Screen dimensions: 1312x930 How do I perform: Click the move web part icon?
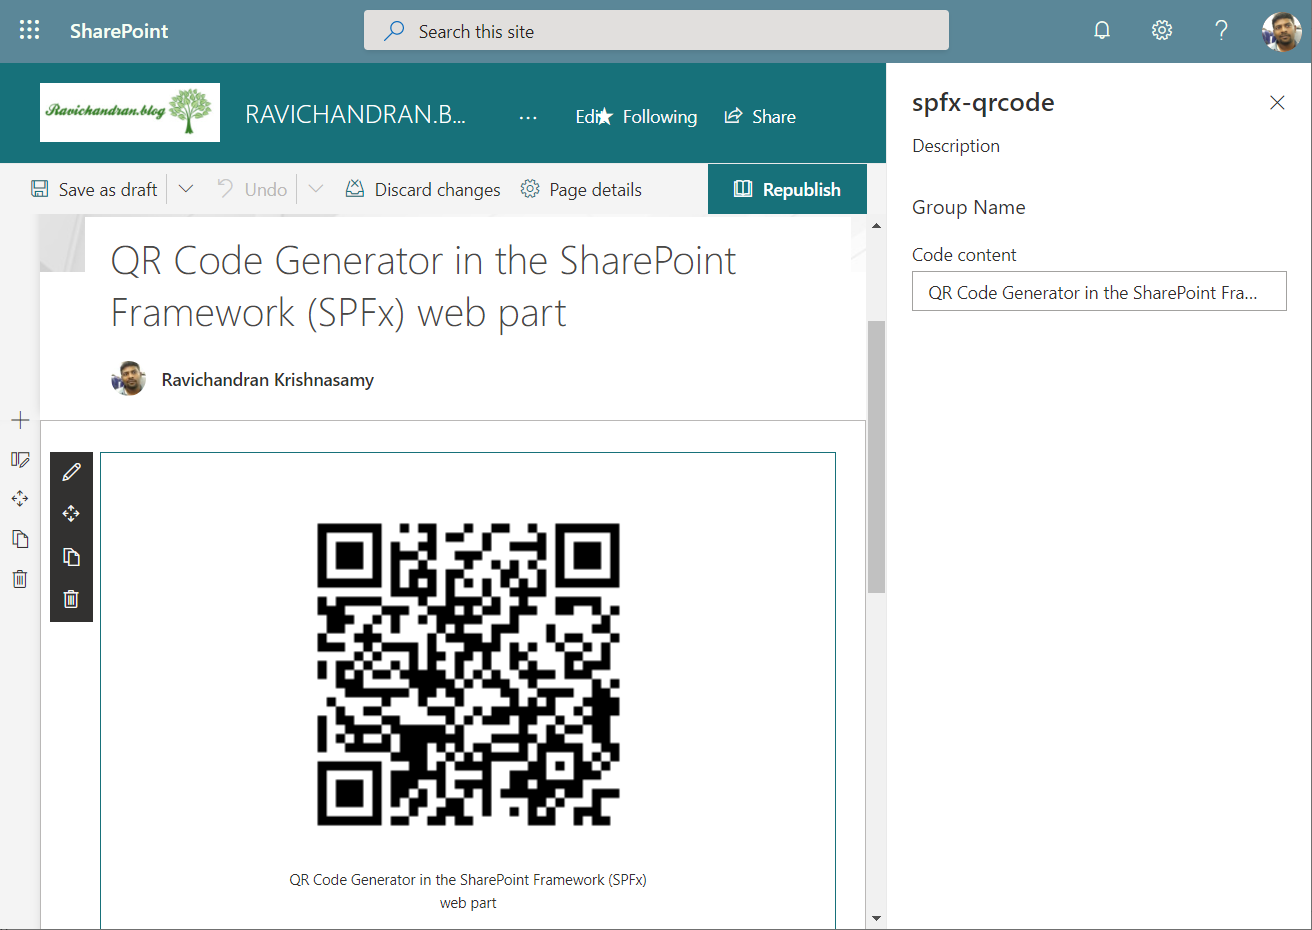[x=71, y=514]
